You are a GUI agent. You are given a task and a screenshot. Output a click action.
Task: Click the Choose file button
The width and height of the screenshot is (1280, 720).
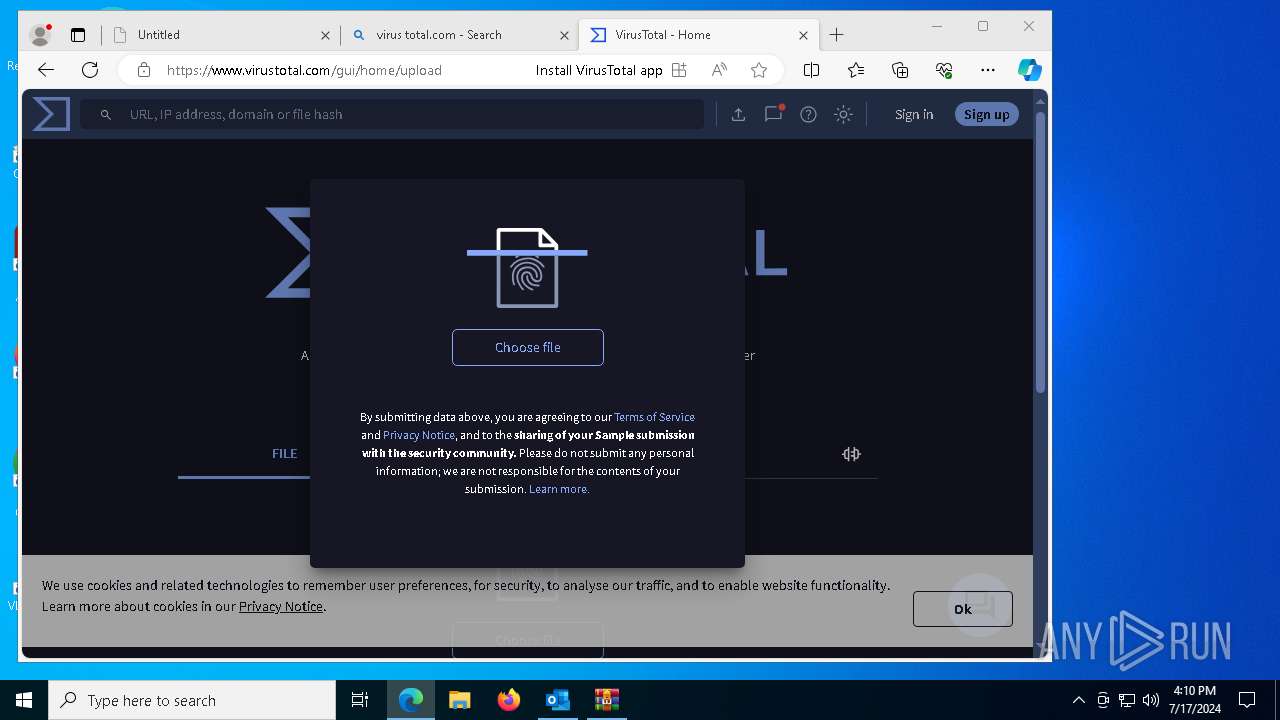click(527, 347)
